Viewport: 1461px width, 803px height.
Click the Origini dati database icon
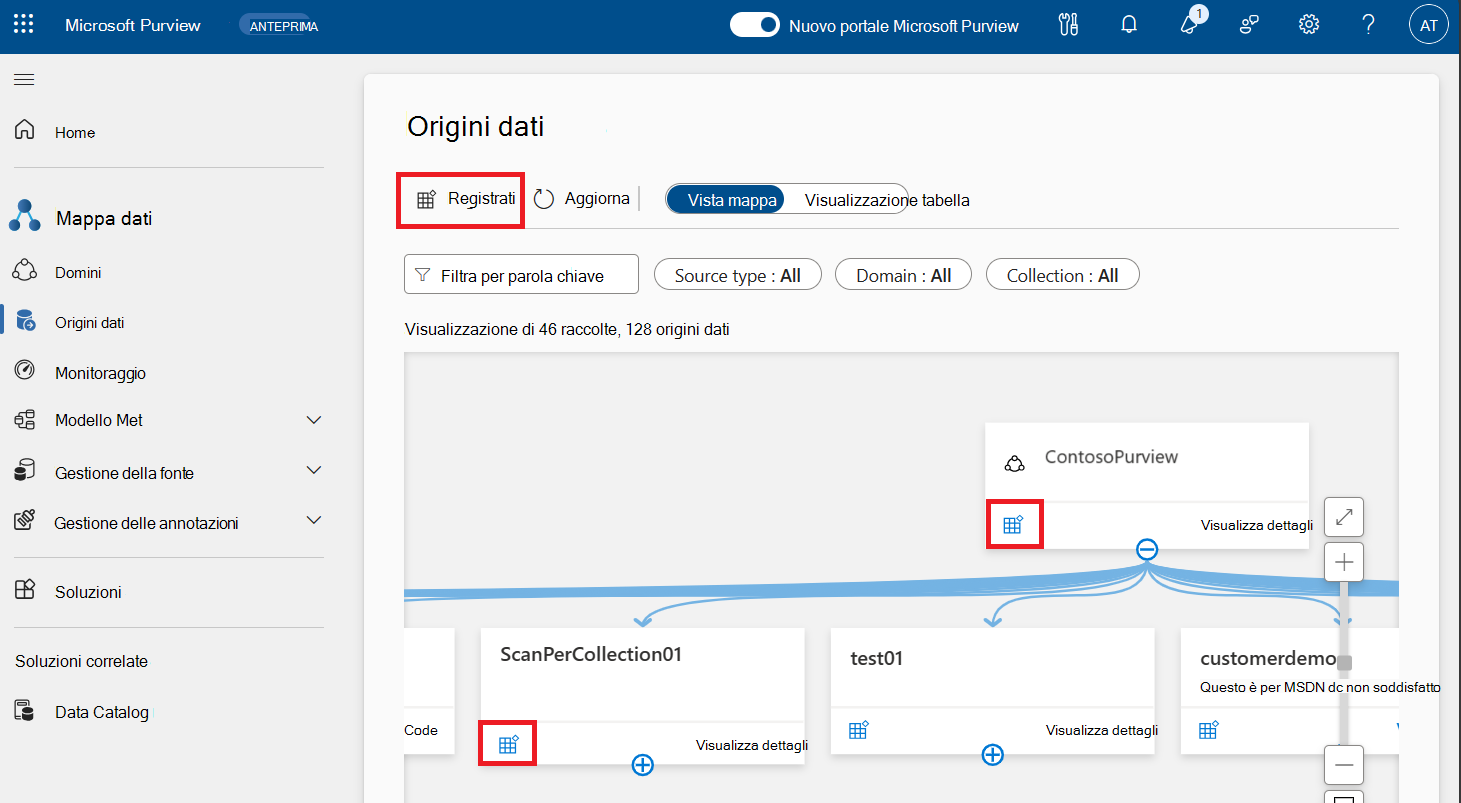point(25,321)
